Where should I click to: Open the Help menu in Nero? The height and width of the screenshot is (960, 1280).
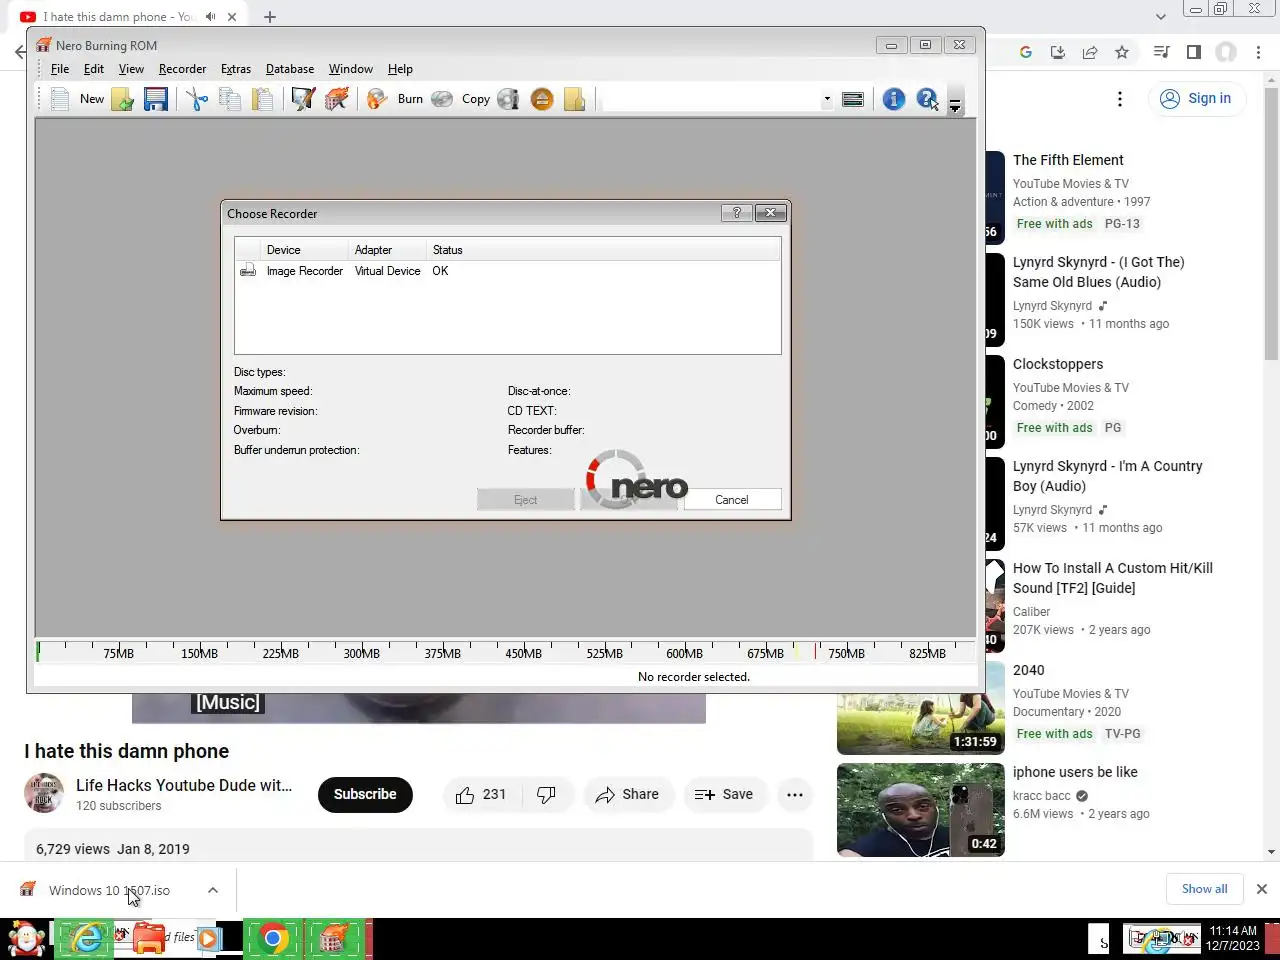pos(400,69)
